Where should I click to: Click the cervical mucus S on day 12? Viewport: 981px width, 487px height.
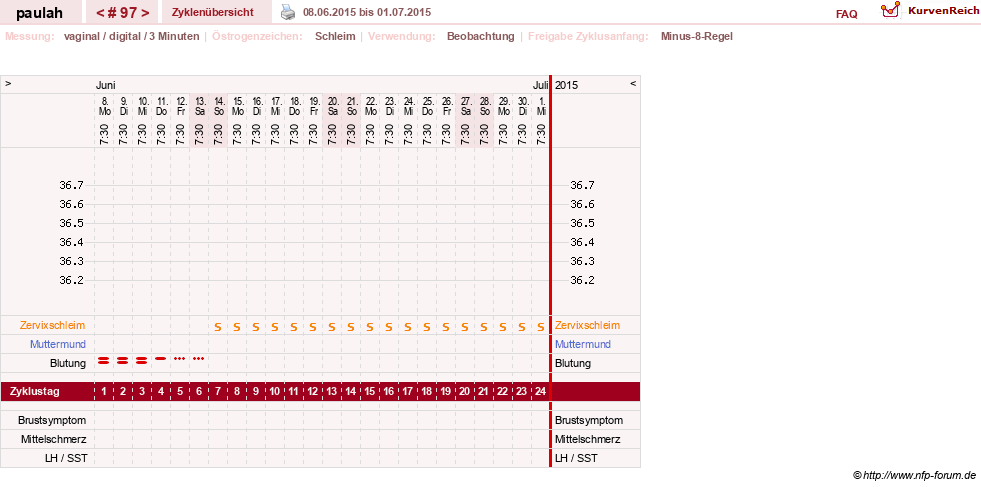[x=313, y=327]
